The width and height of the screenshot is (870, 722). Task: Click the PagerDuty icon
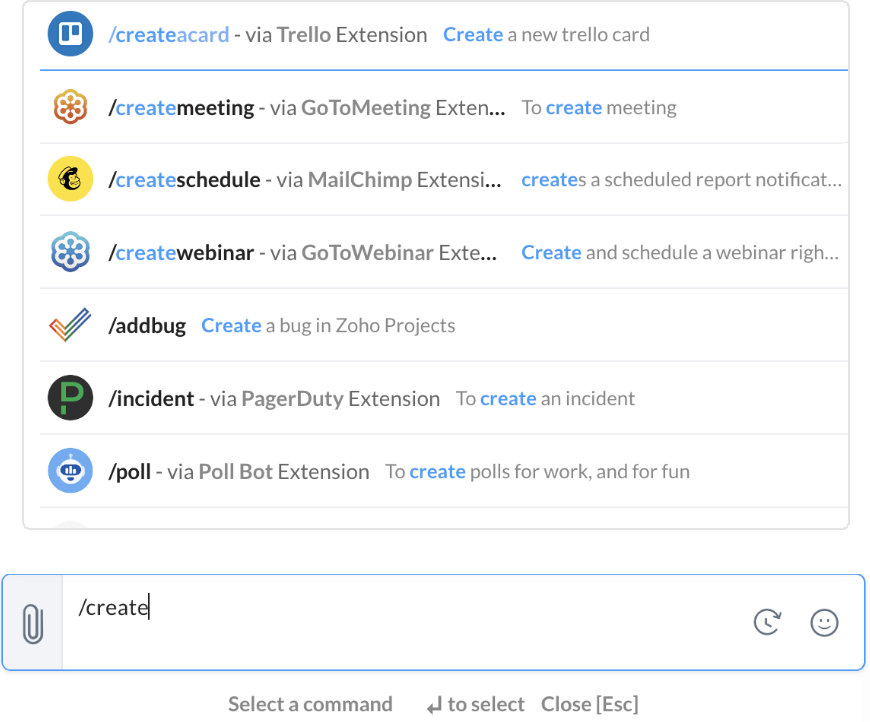[70, 399]
